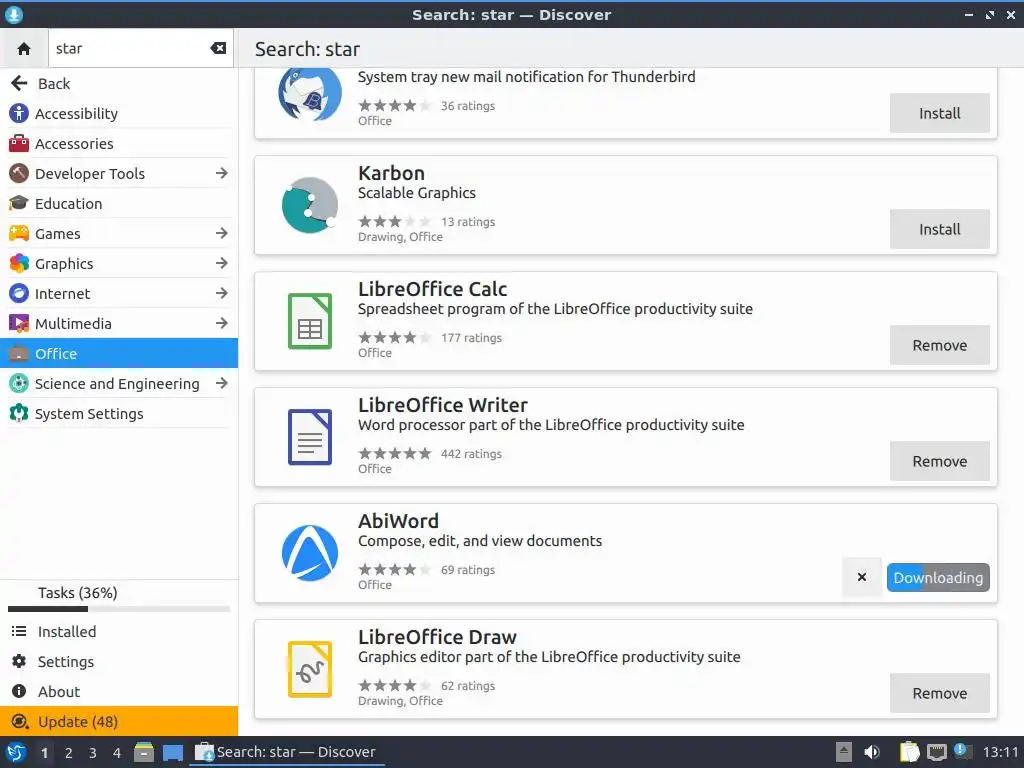
Task: Open the LibreOffice Calc spreadsheet icon
Action: pos(310,321)
